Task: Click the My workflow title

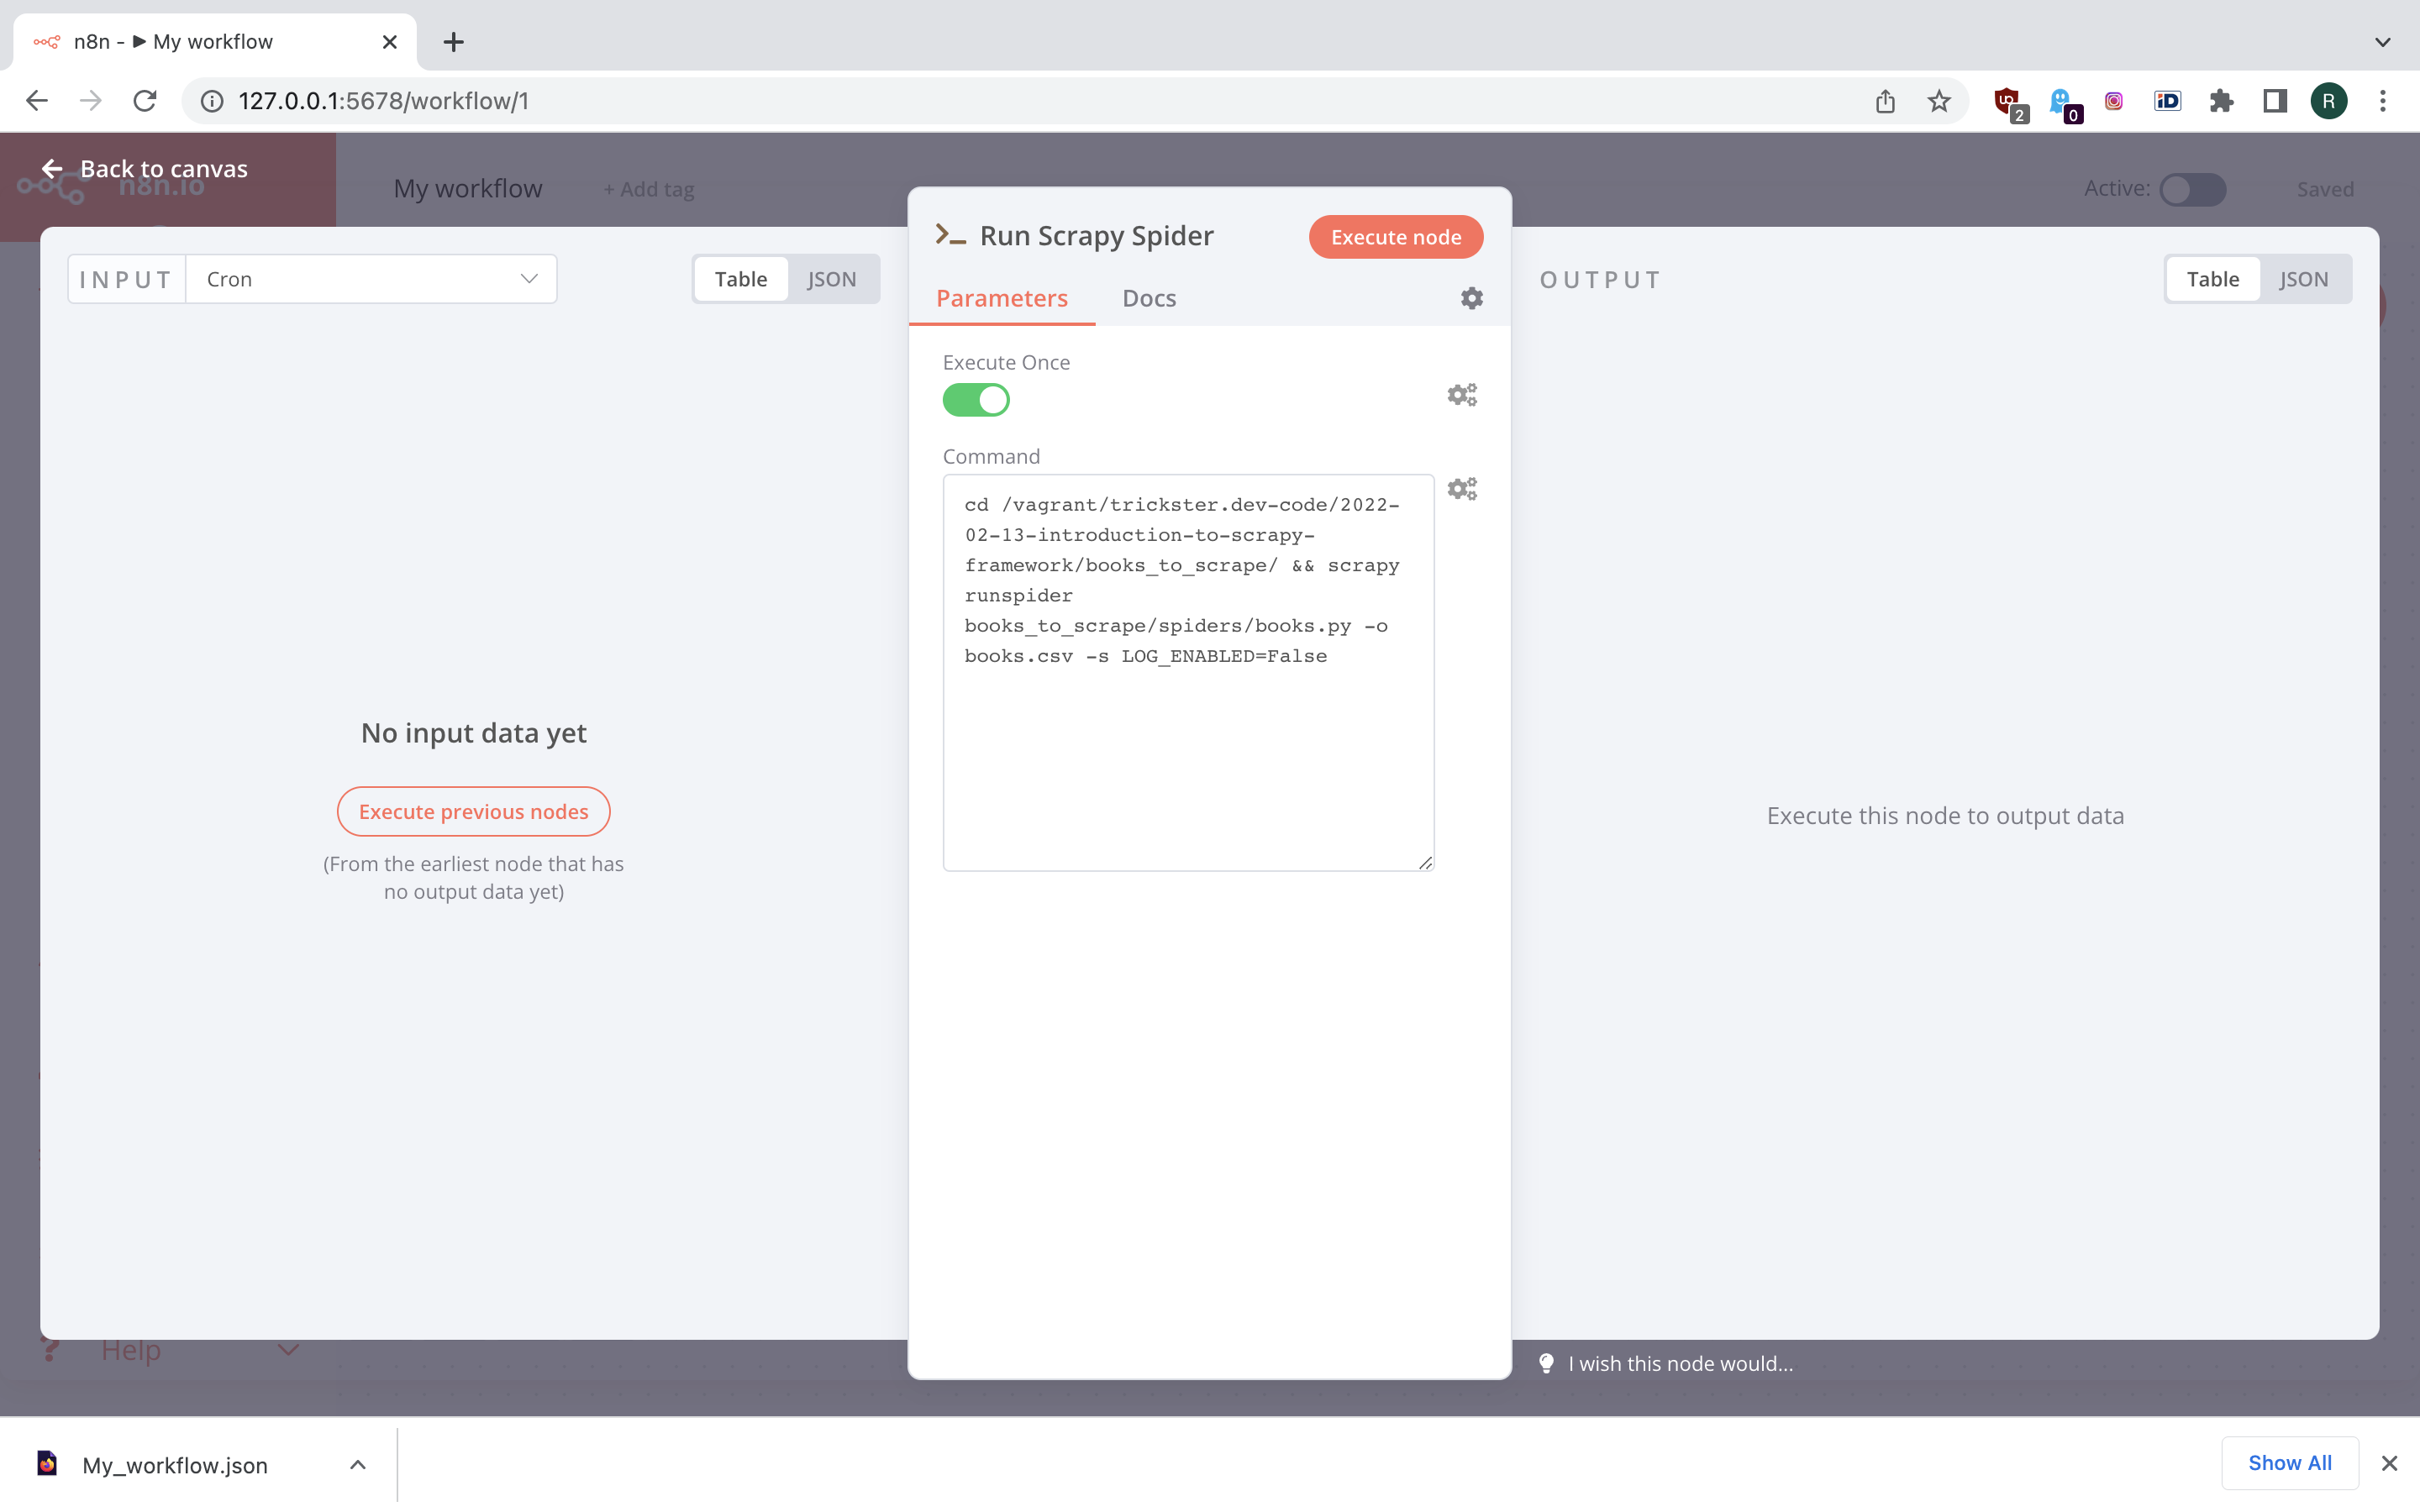Action: [x=468, y=188]
